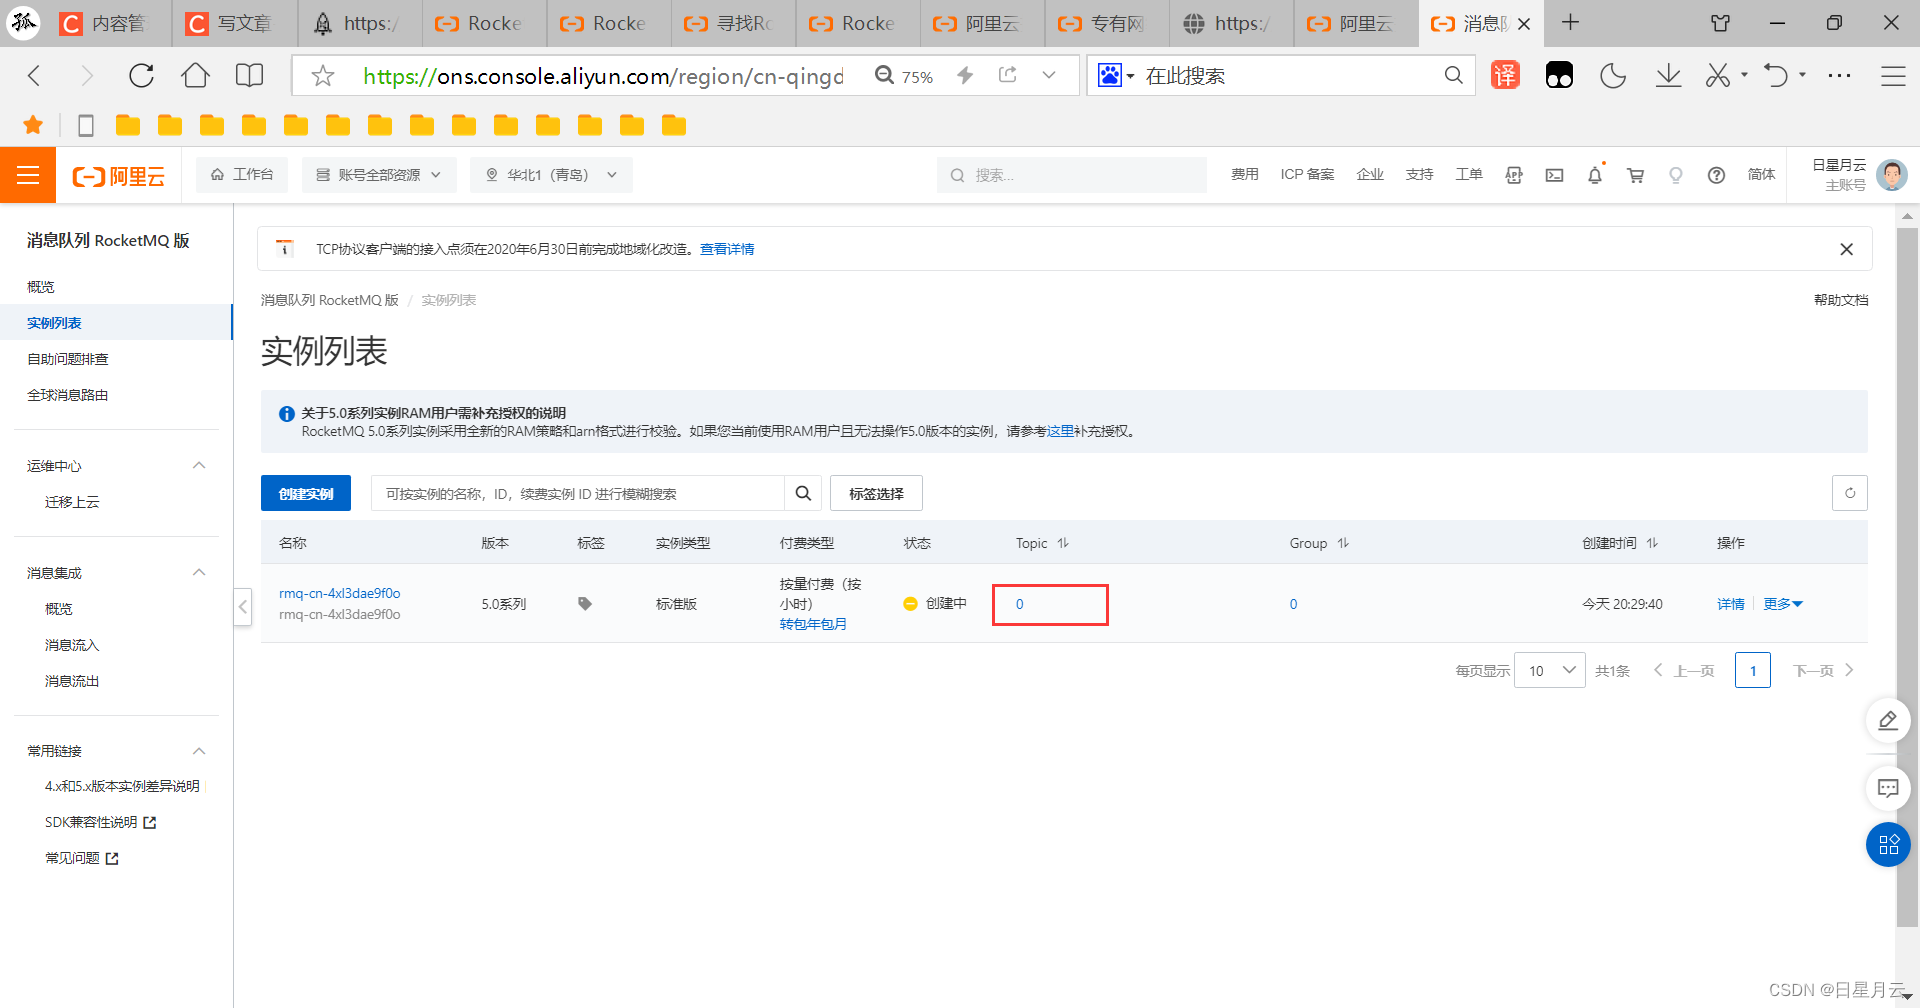Viewport: 1920px width, 1008px height.
Task: Toggle browser night mode moon icon
Action: [x=1613, y=76]
